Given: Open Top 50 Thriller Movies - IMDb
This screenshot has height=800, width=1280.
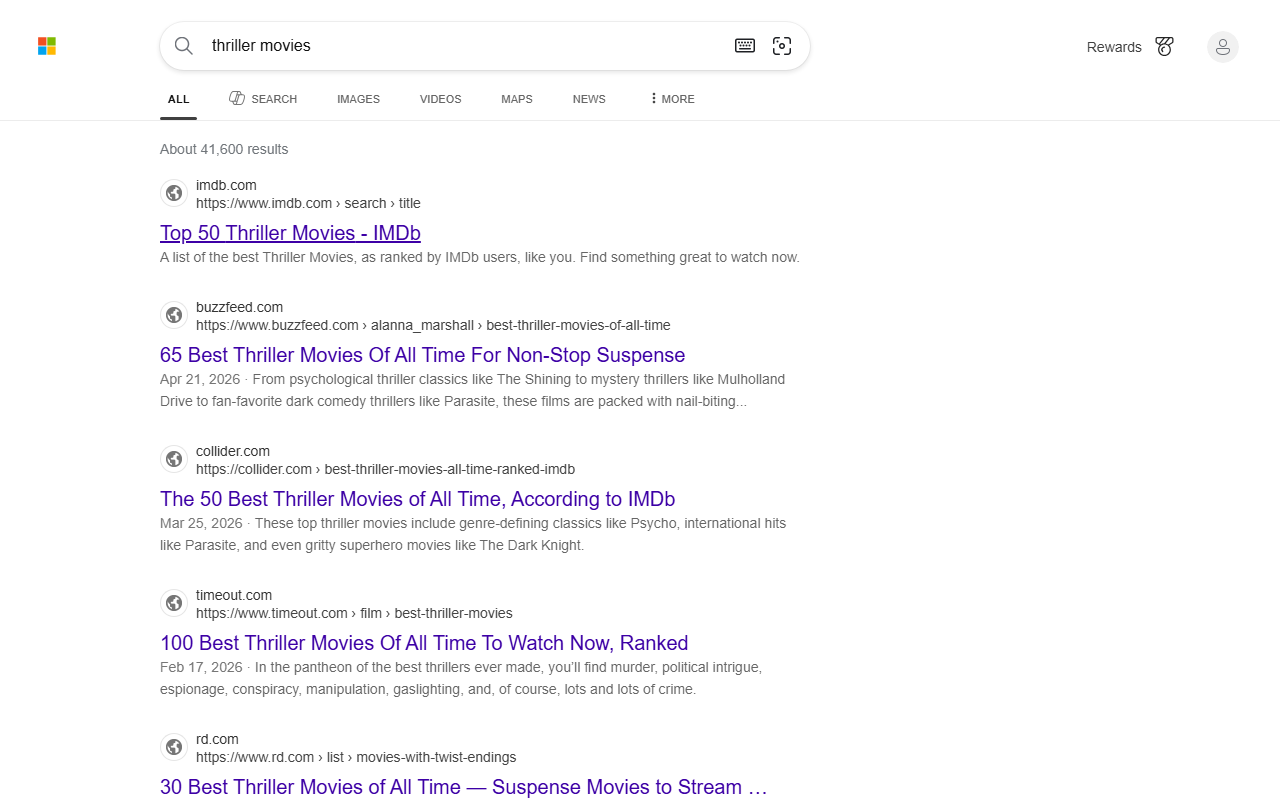Looking at the screenshot, I should point(290,233).
